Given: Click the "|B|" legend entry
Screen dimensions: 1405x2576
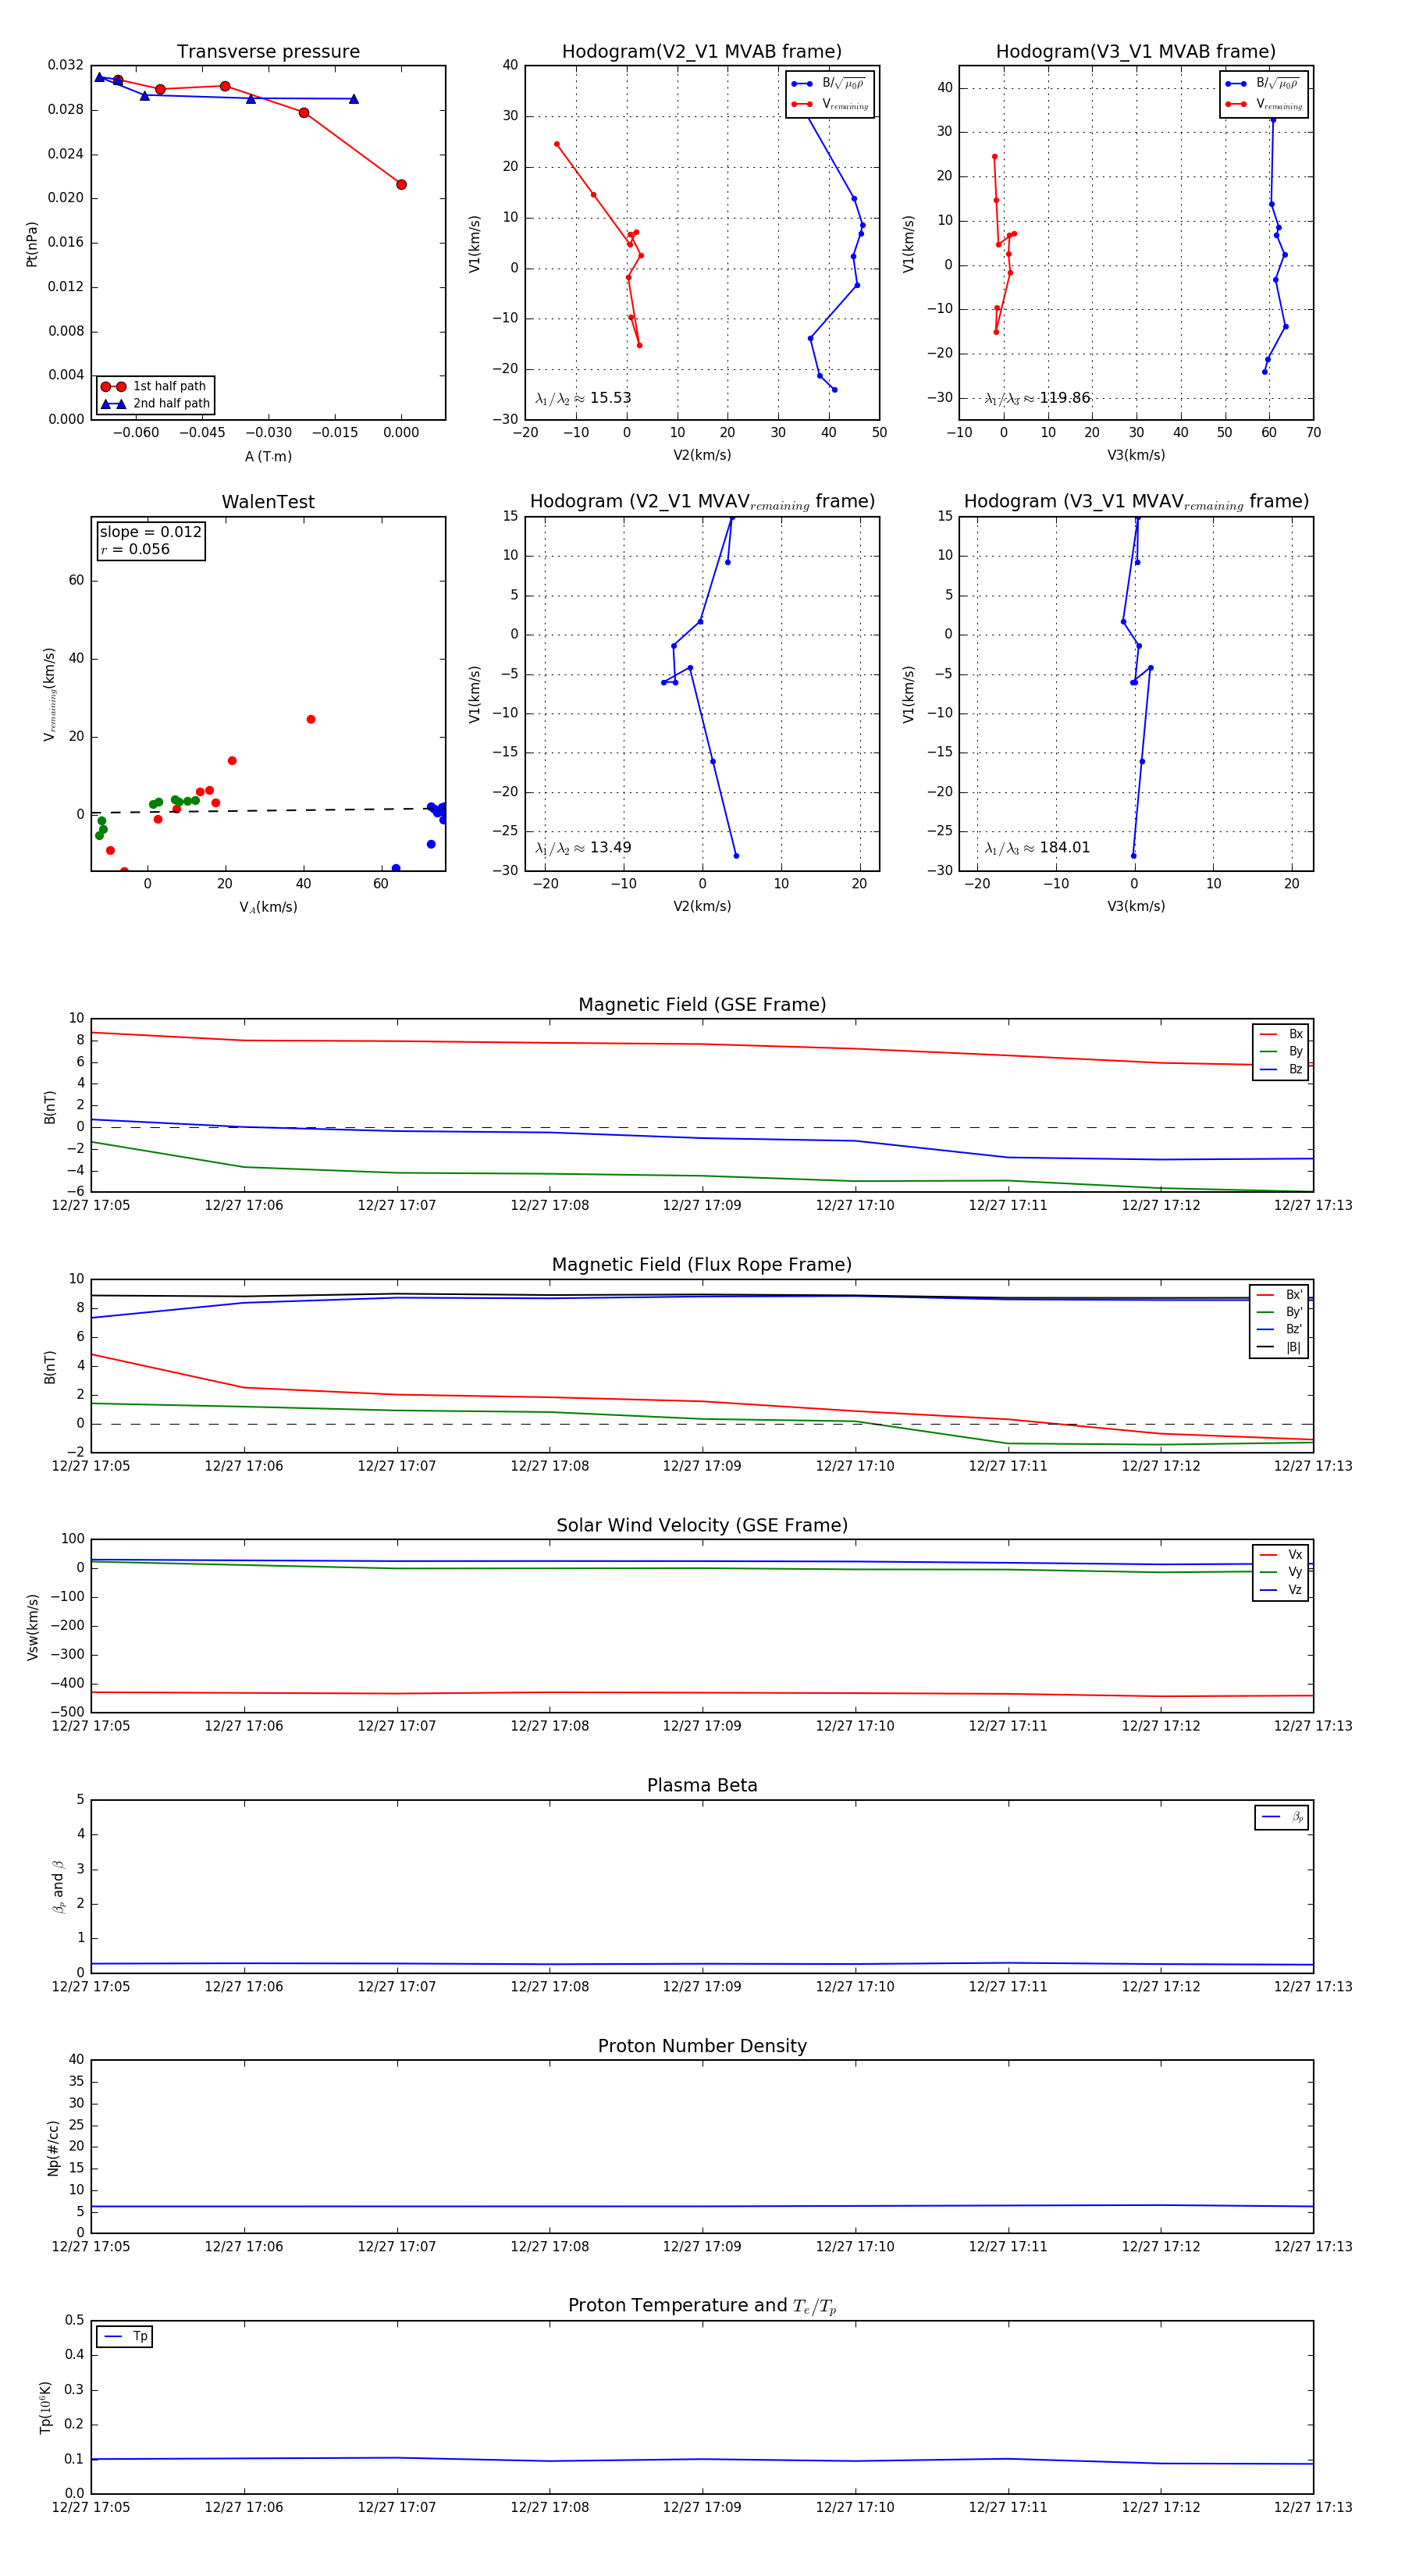Looking at the screenshot, I should 1279,1347.
